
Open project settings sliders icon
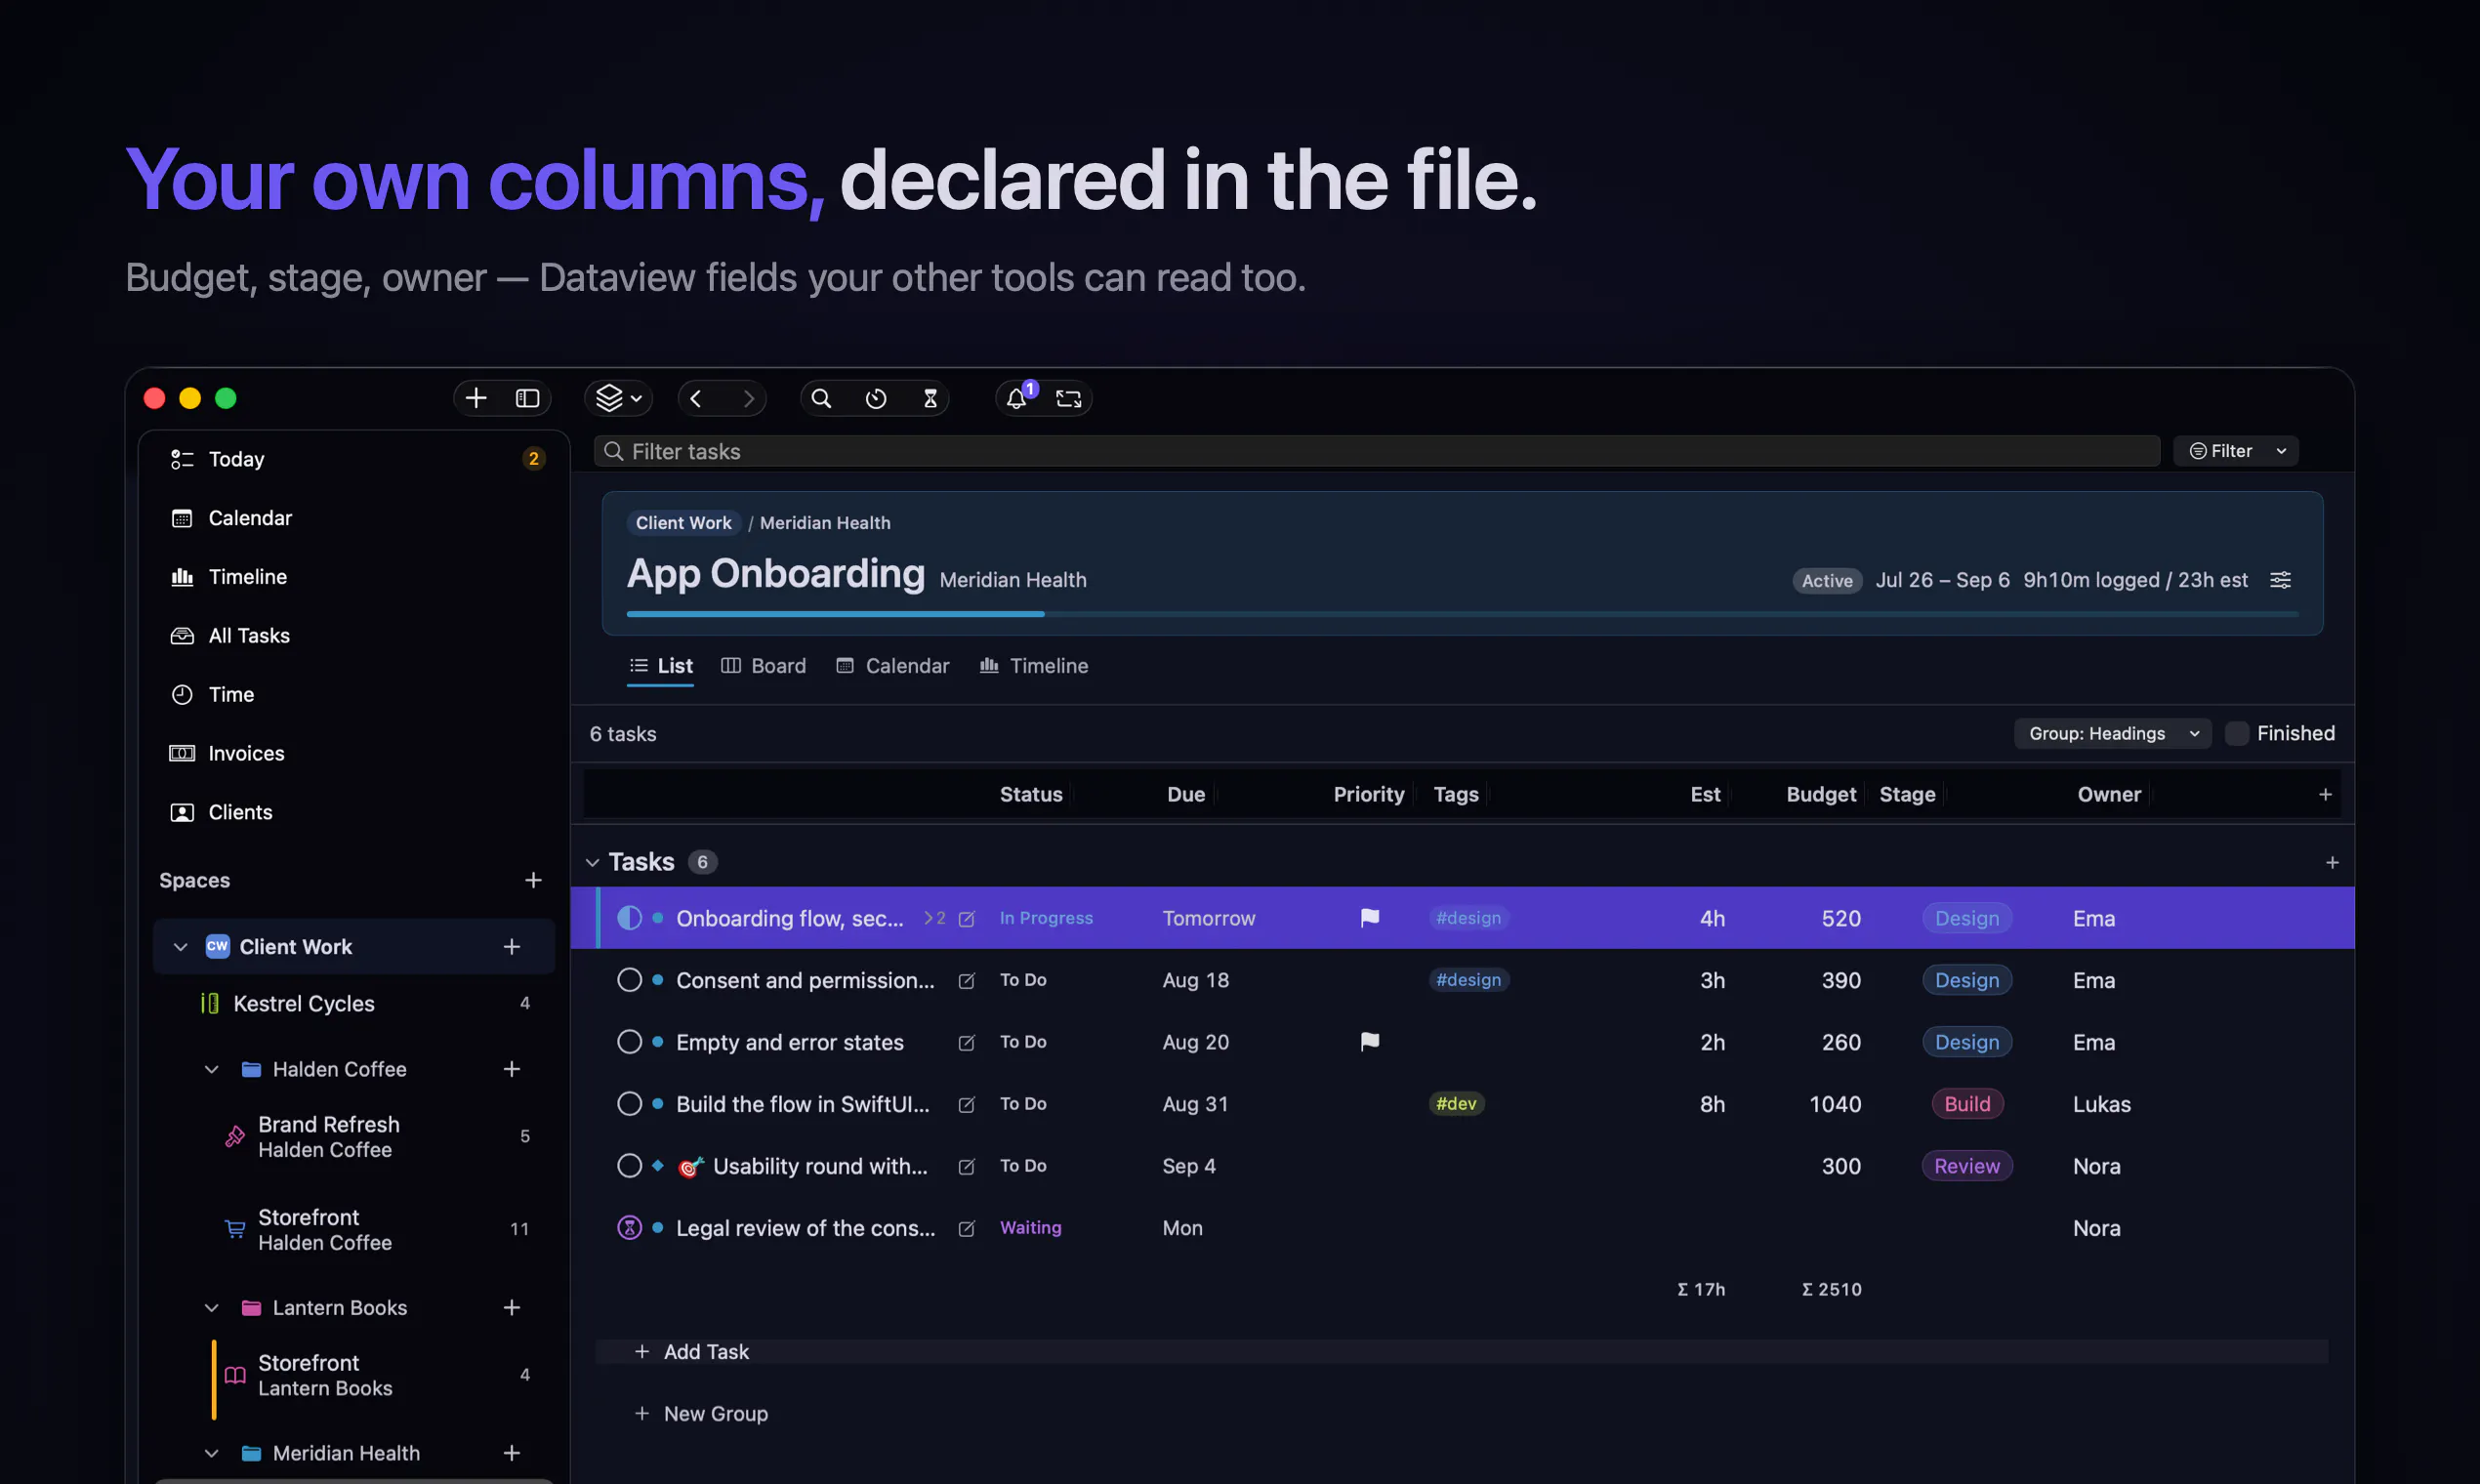pyautogui.click(x=2281, y=580)
